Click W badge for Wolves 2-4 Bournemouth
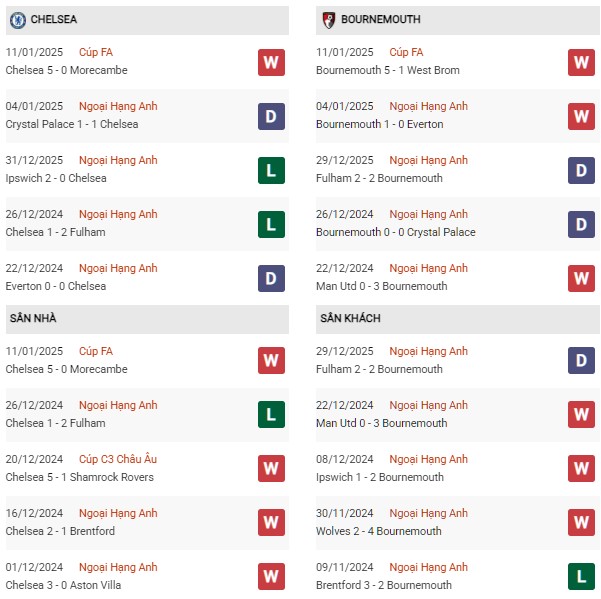 pyautogui.click(x=581, y=522)
